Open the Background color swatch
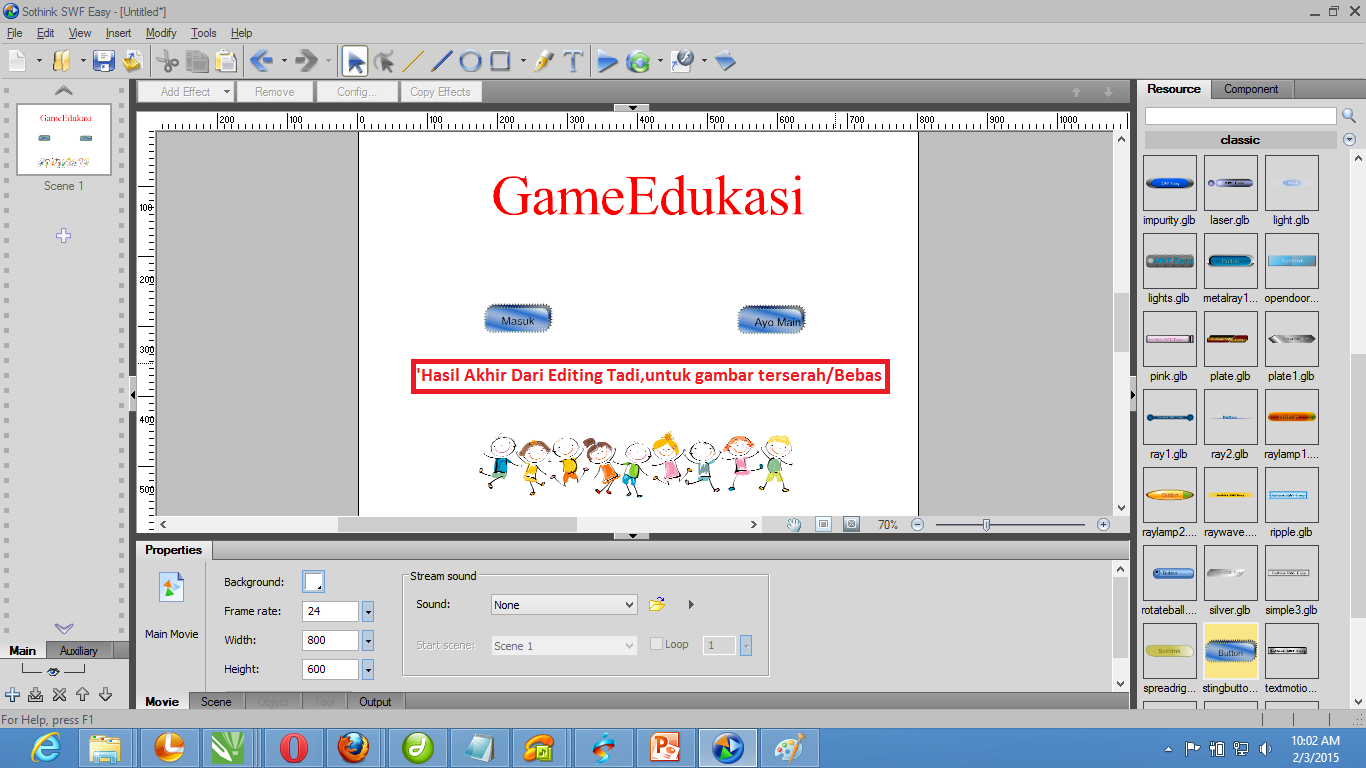The height and width of the screenshot is (768, 1366). point(311,580)
